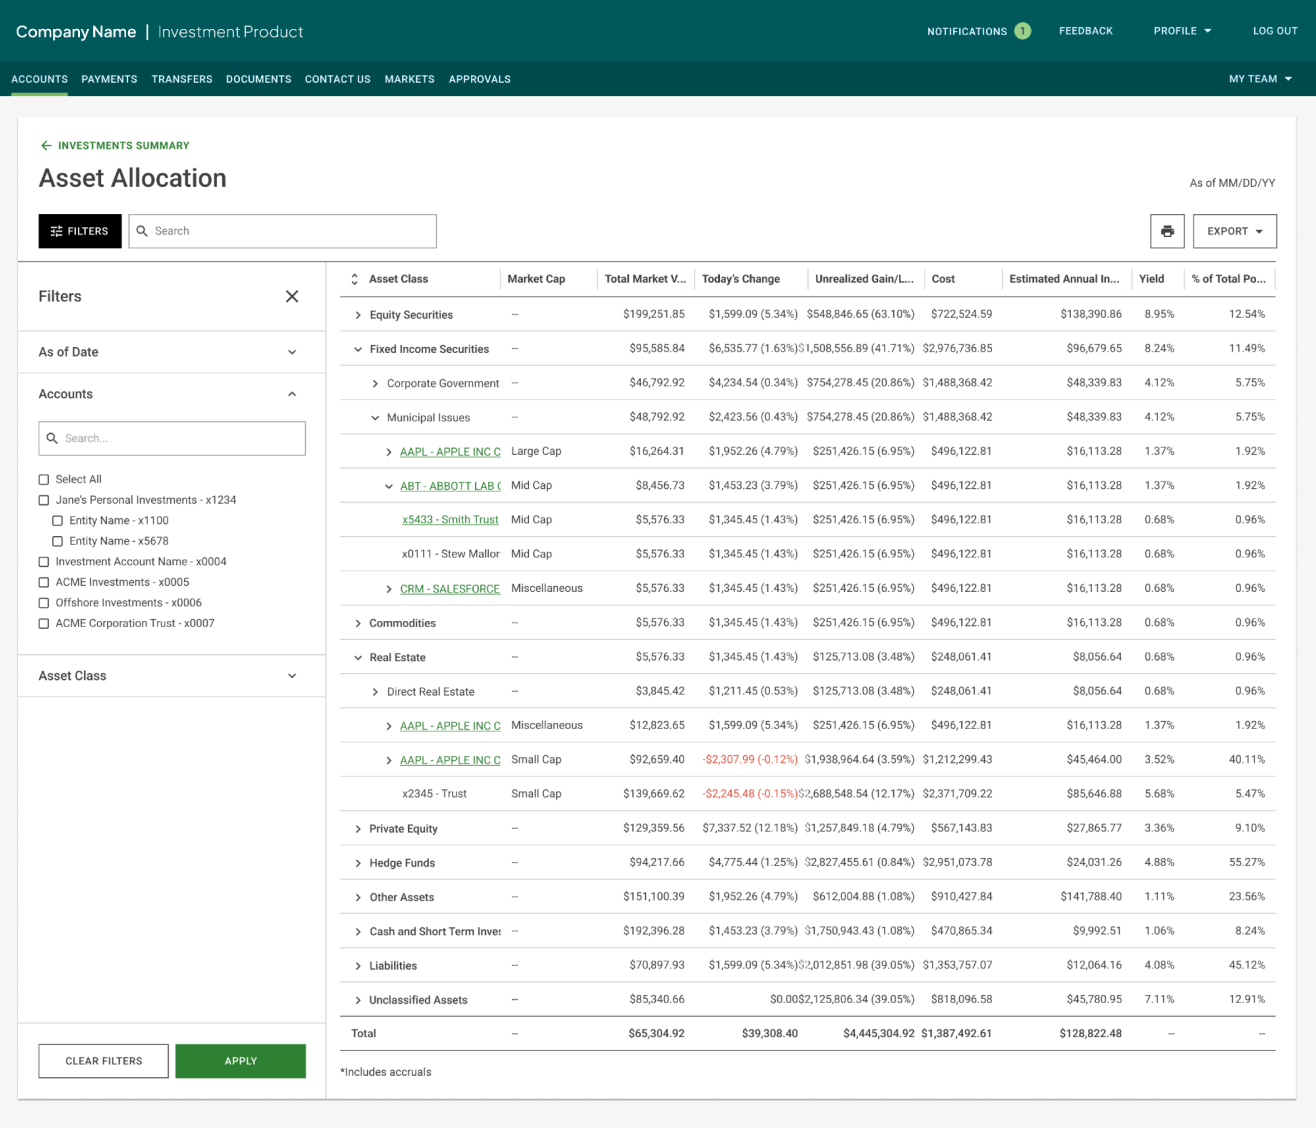Click the Filters button
The width and height of the screenshot is (1316, 1128).
click(x=80, y=231)
